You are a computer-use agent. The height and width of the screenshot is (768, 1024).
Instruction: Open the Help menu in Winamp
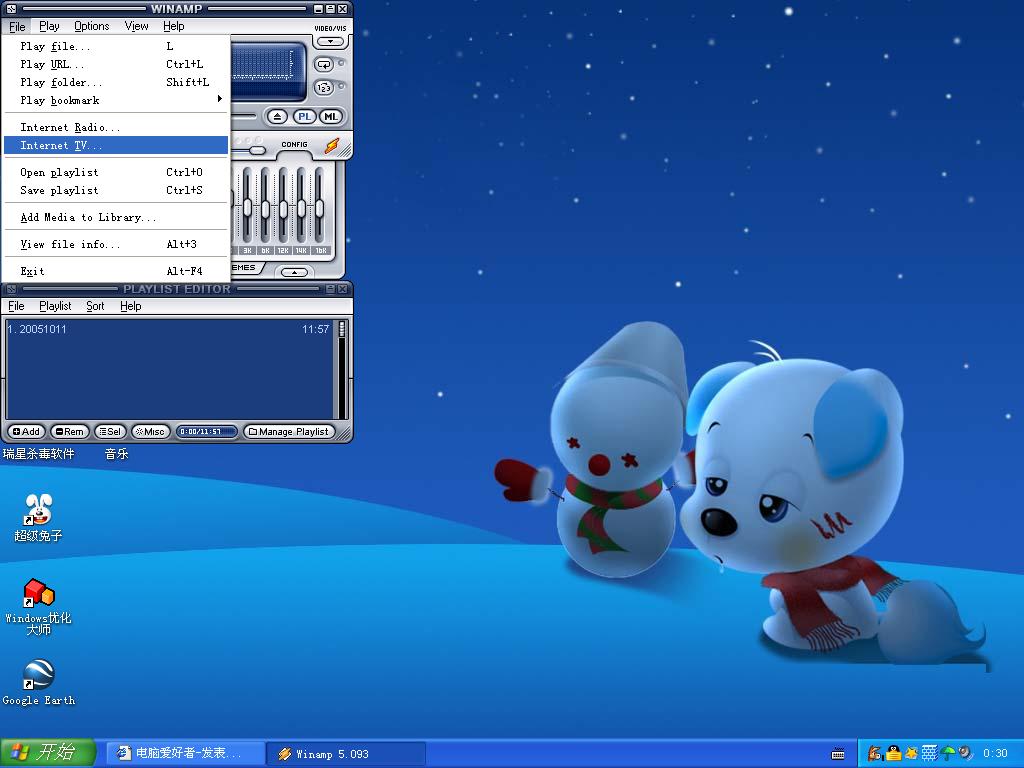174,26
